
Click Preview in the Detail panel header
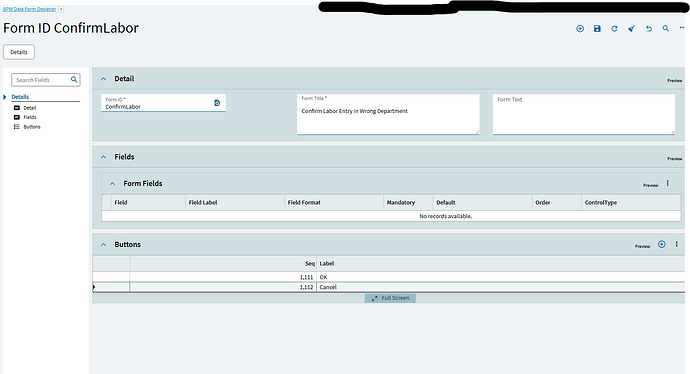click(x=675, y=81)
